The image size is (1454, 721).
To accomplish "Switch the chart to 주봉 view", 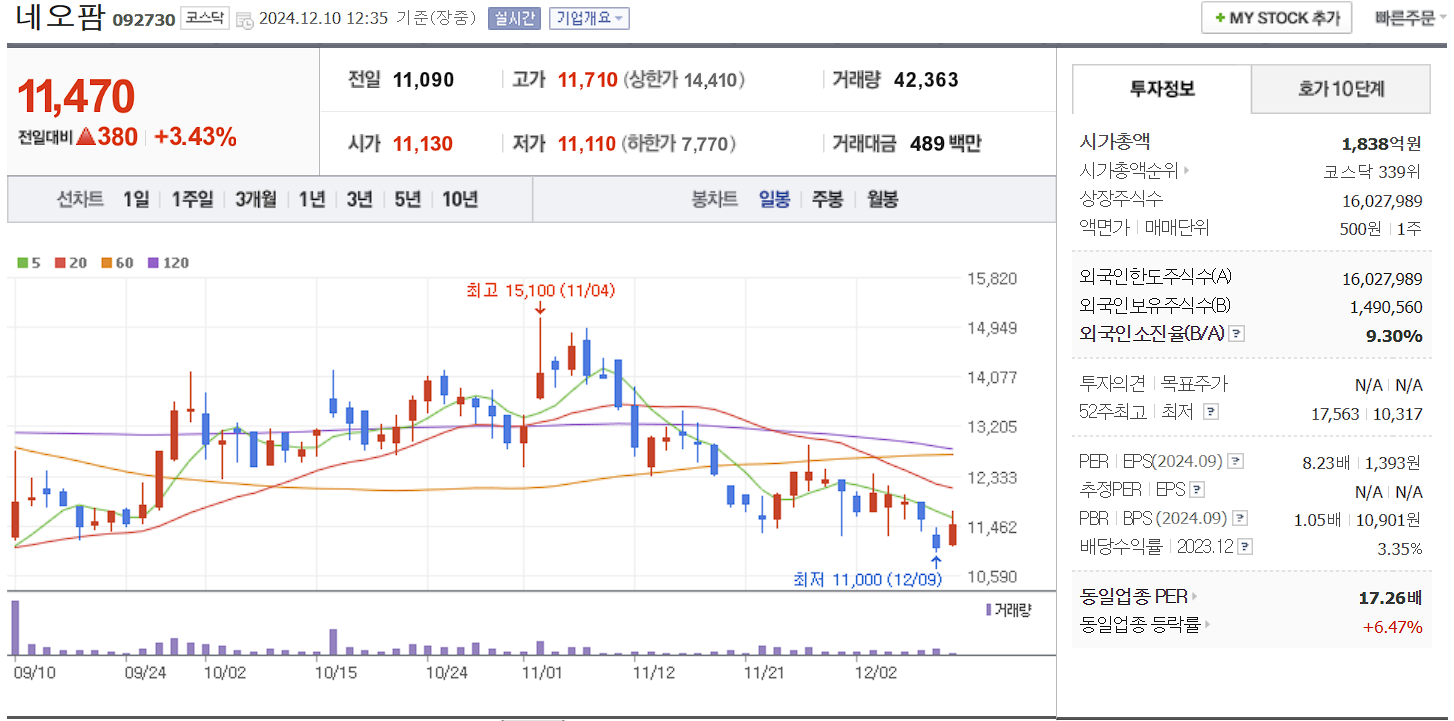I will 825,199.
